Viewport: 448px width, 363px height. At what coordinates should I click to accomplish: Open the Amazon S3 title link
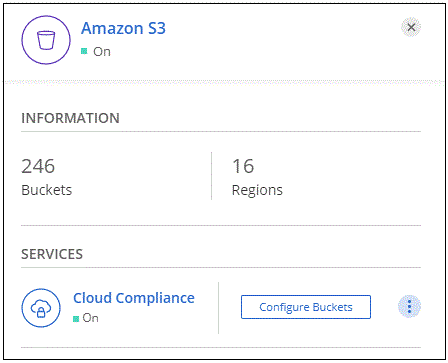coord(123,28)
